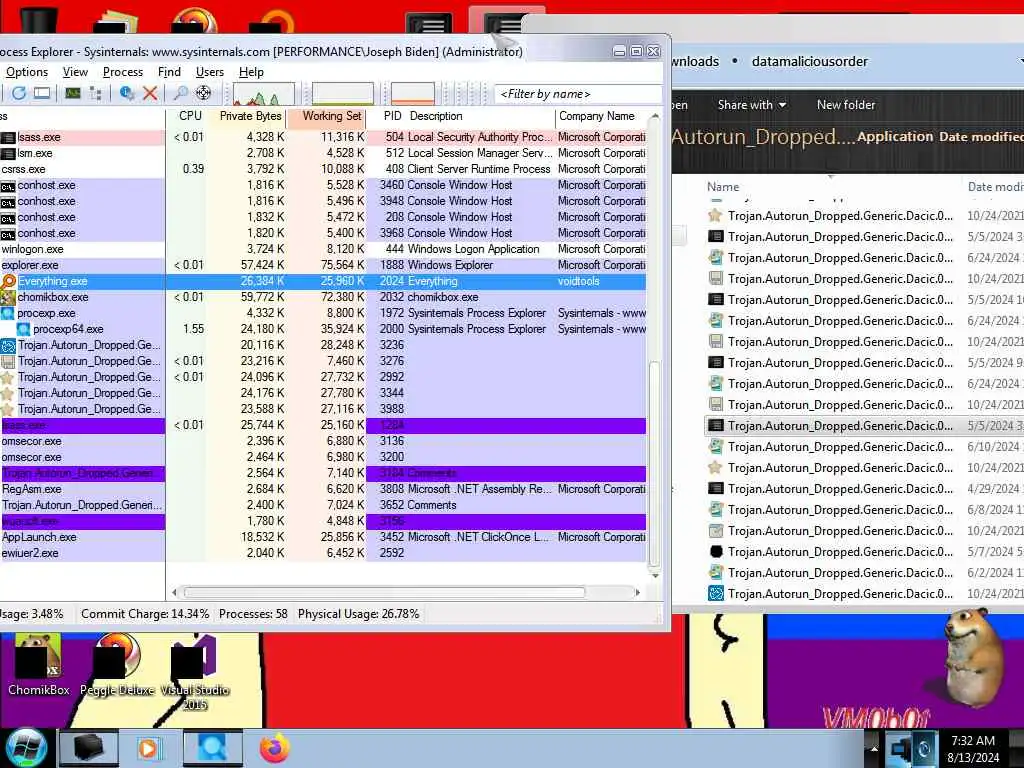This screenshot has width=1024, height=768.
Task: Open the ChomikBox desktop shortcut
Action: click(x=38, y=664)
